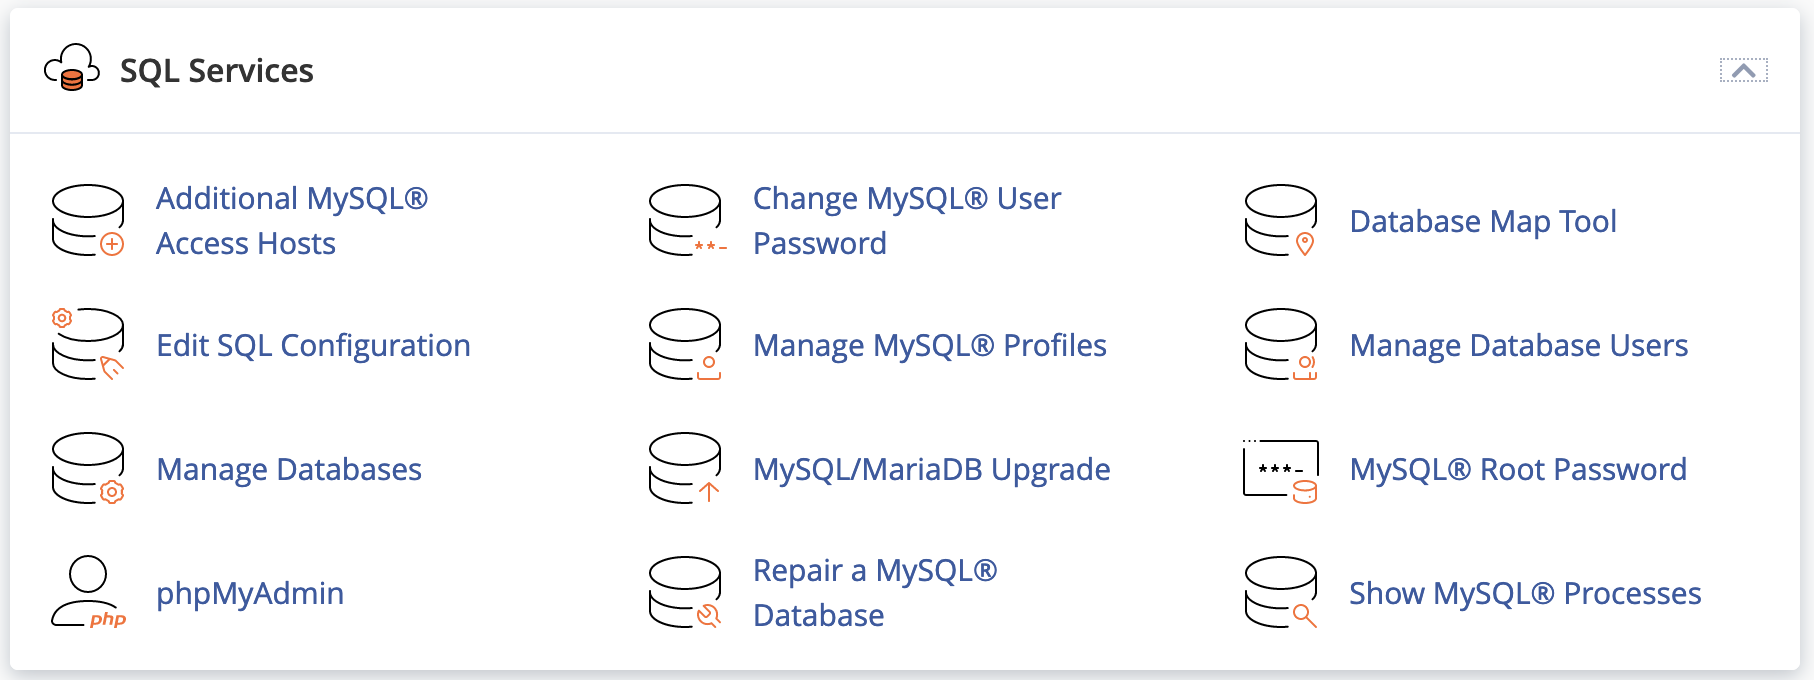Open the Database Map Tool link

point(1482,221)
